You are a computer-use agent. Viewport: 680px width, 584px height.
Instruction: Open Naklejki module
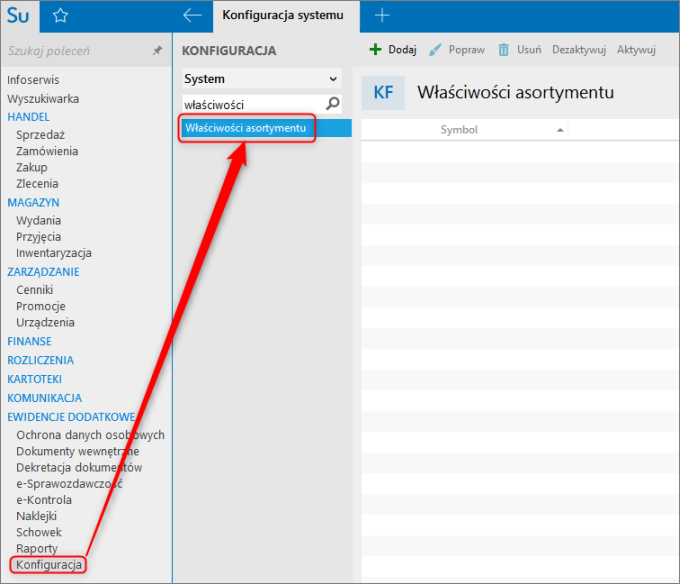(x=36, y=516)
